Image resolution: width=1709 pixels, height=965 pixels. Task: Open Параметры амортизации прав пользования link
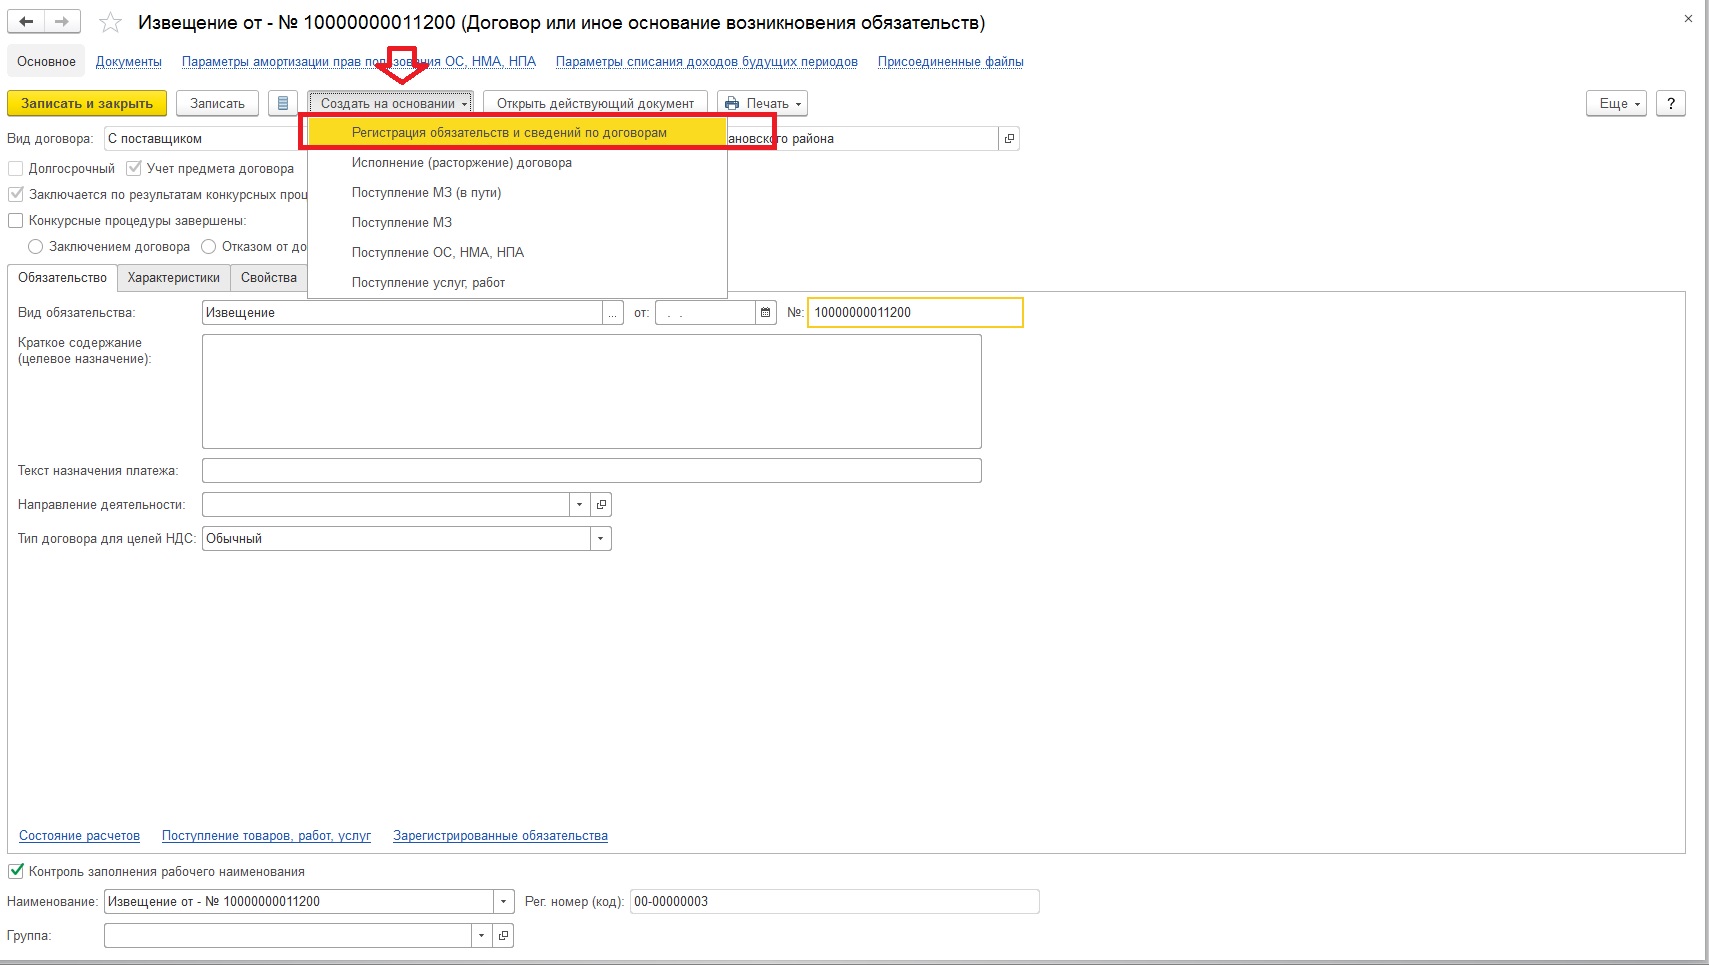[359, 62]
